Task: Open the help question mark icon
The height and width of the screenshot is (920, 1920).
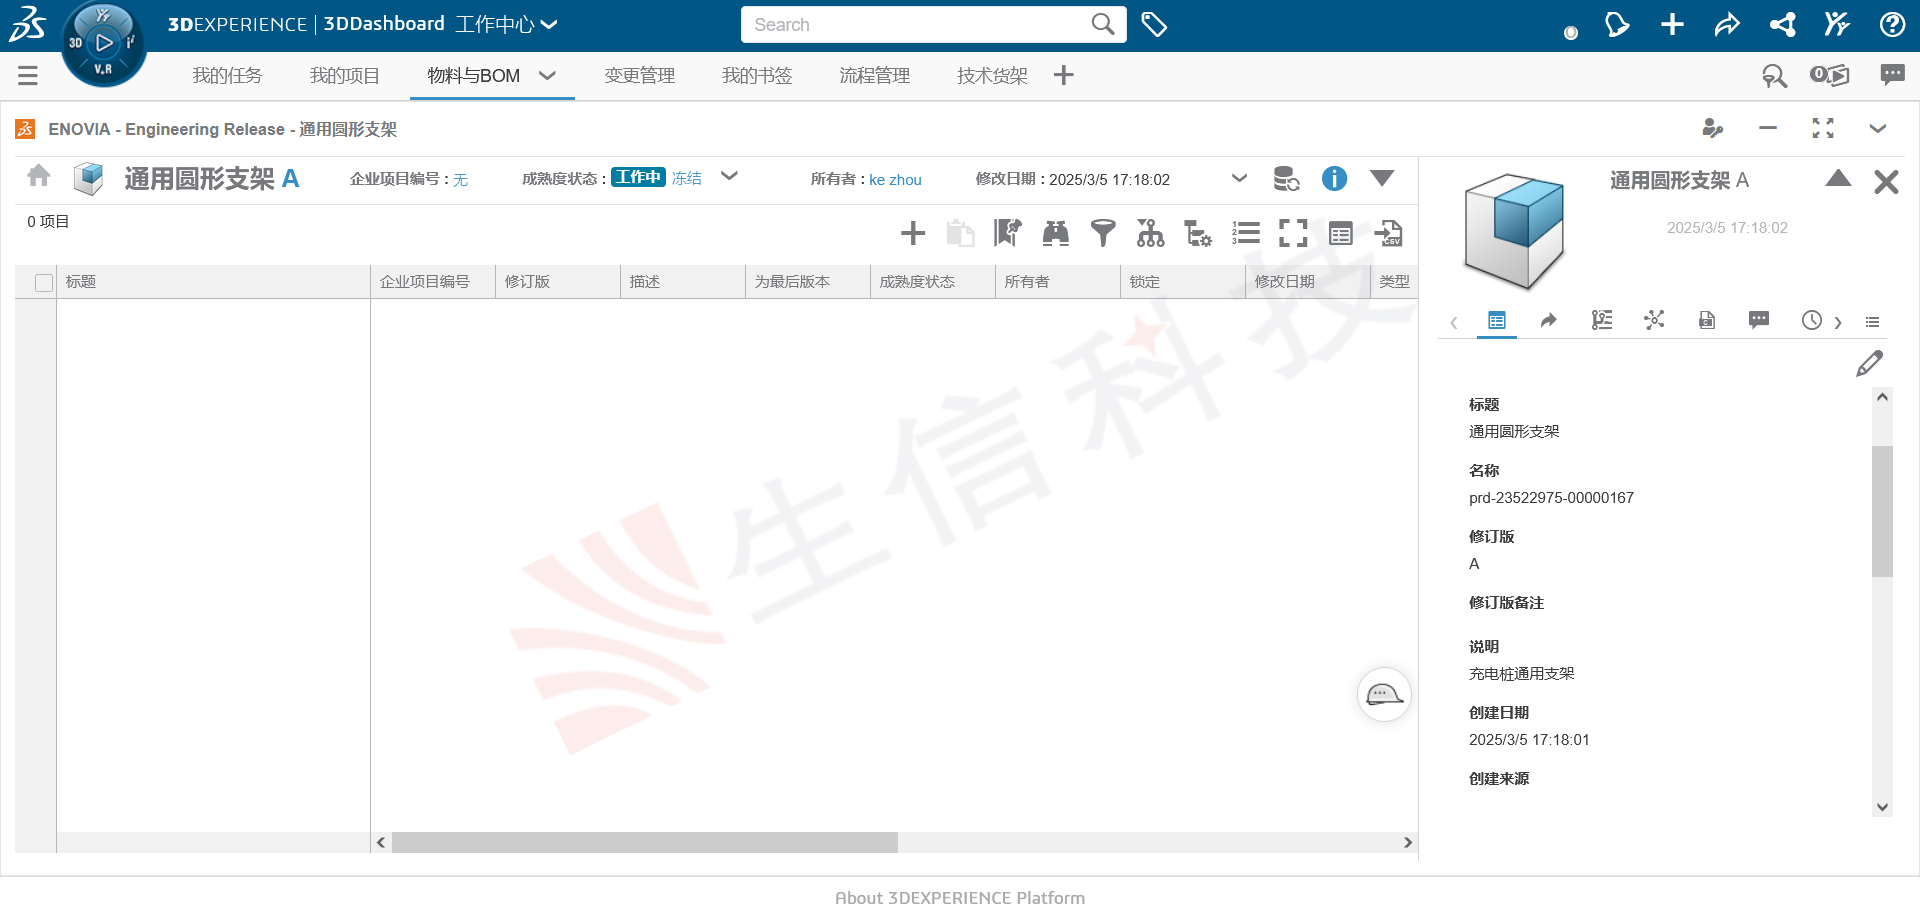Action: (1892, 24)
